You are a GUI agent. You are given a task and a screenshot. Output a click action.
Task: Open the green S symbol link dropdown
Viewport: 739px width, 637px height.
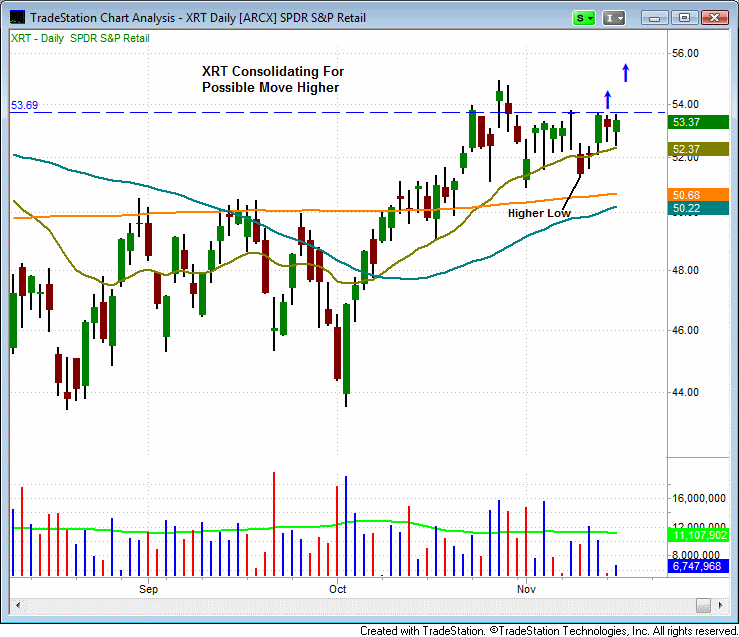(583, 18)
